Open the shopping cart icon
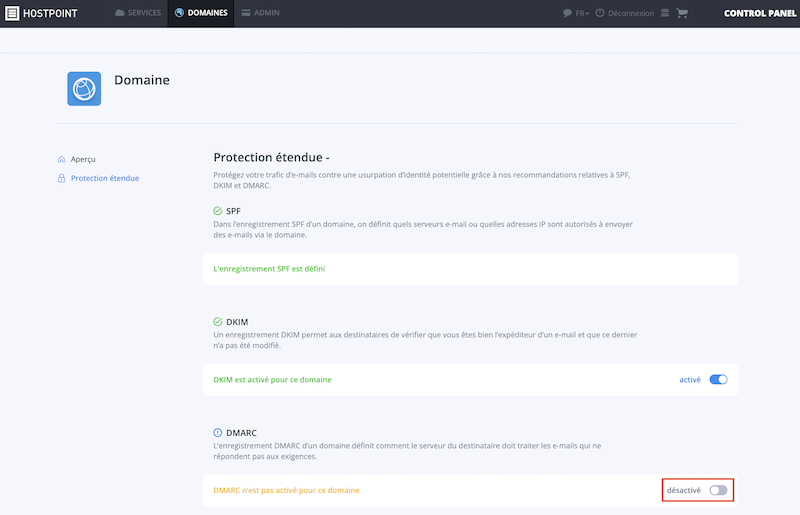 tap(682, 13)
